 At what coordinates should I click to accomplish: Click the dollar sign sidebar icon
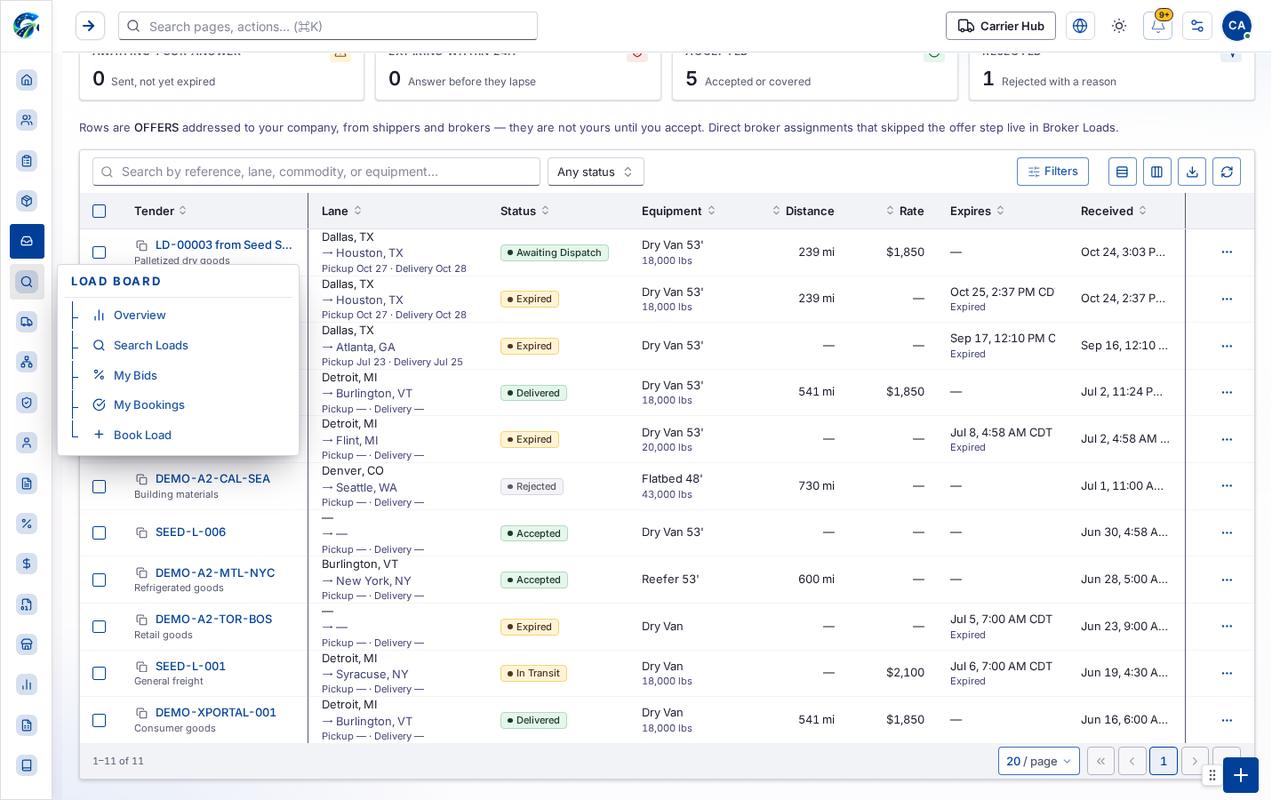27,564
